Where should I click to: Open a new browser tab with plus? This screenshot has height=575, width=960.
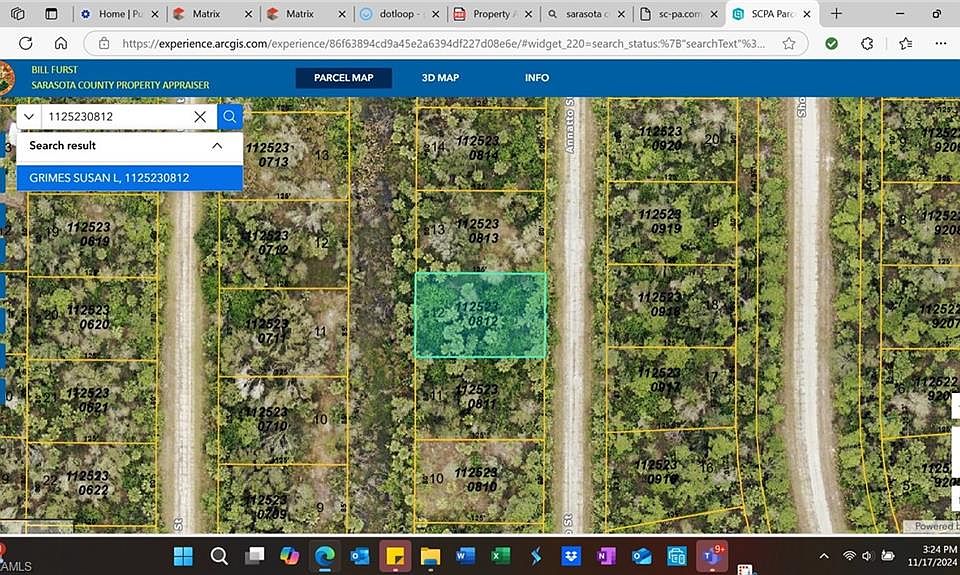tap(836, 13)
